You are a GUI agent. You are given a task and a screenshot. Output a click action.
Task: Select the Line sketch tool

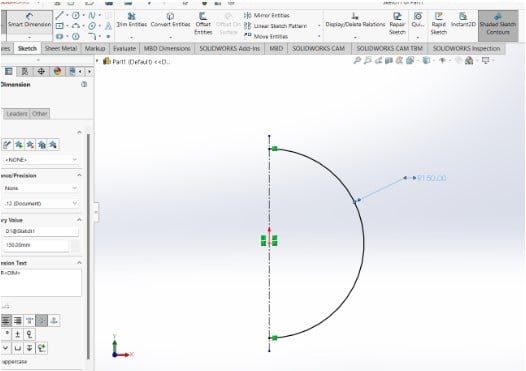59,15
